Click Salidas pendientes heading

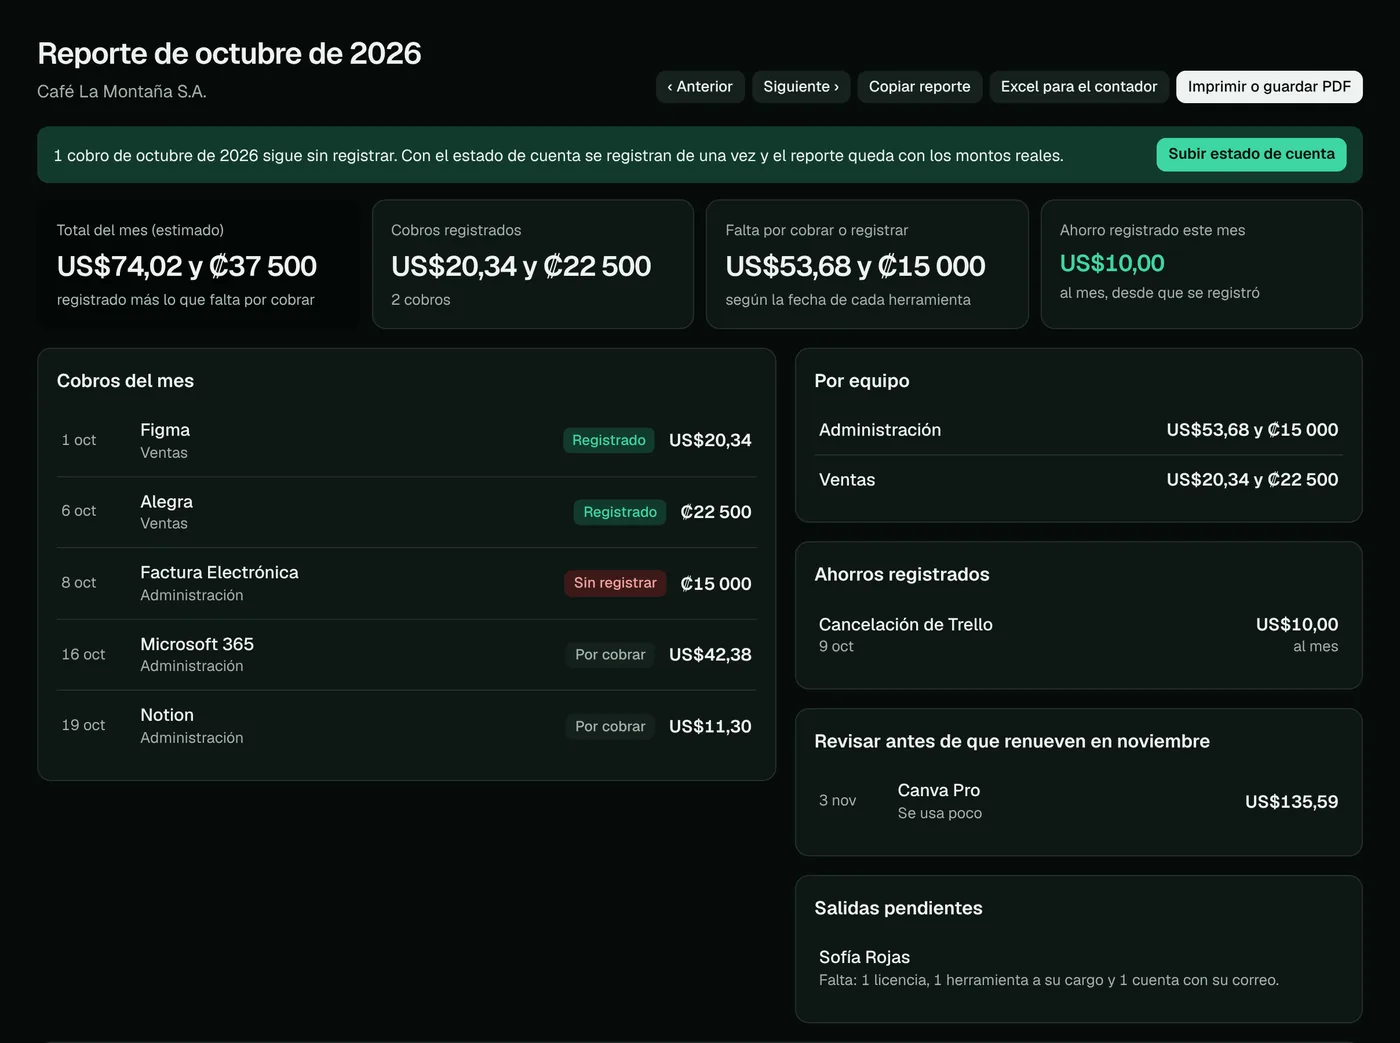coord(898,908)
